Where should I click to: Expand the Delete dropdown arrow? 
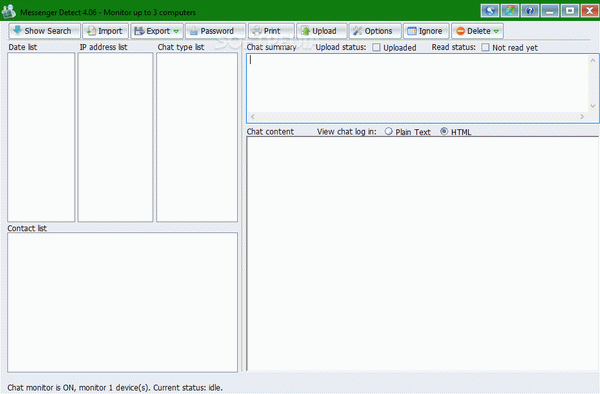click(496, 31)
